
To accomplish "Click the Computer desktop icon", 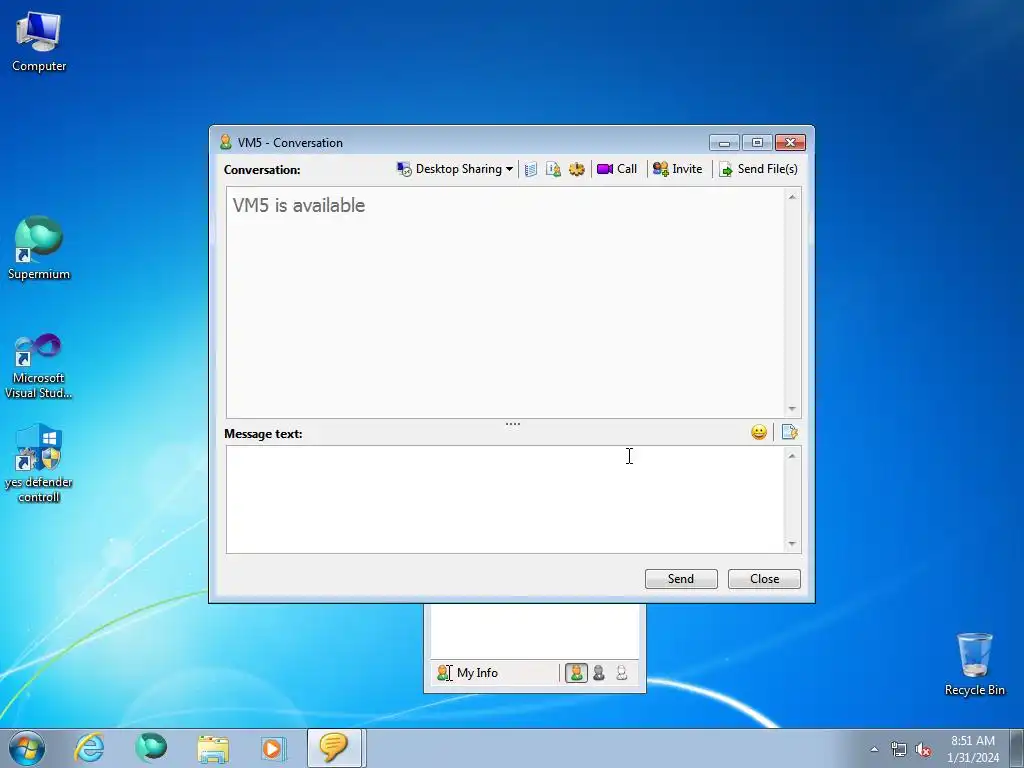I will point(39,42).
